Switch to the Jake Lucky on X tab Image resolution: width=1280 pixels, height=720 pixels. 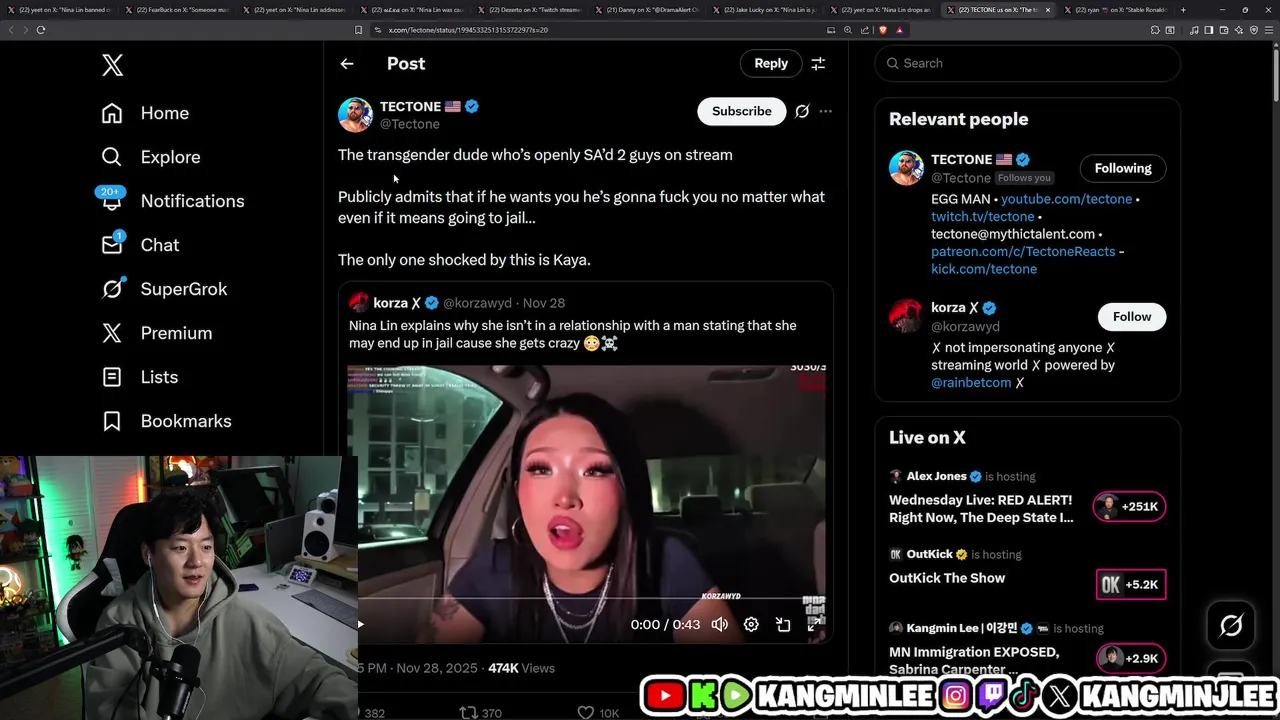click(762, 10)
